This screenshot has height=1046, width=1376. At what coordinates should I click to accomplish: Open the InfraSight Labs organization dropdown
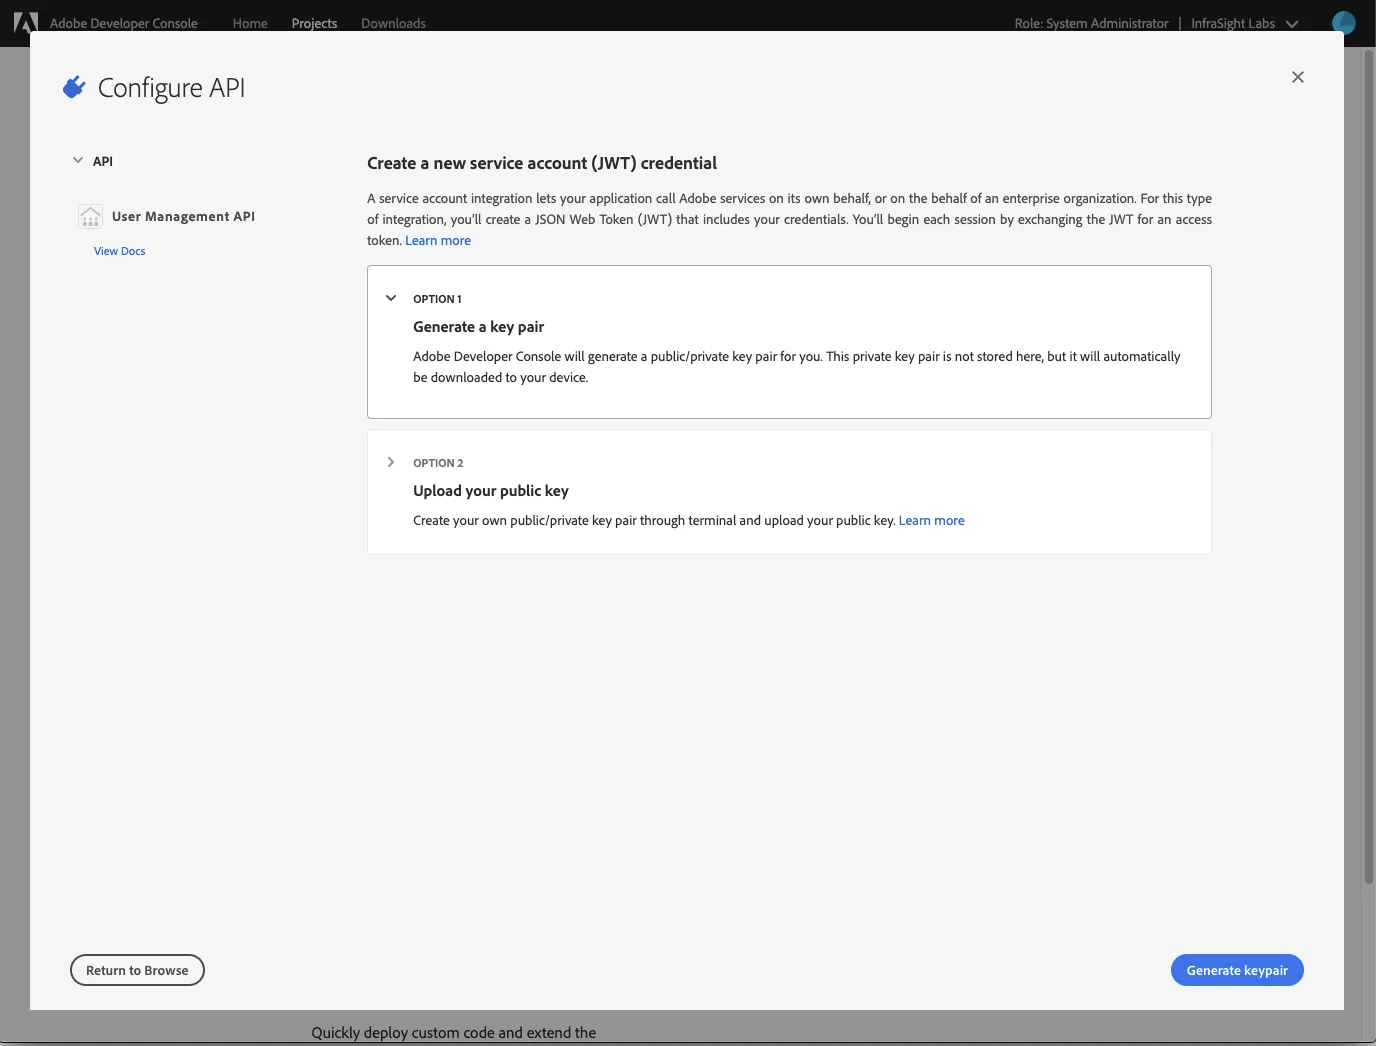tap(1244, 23)
